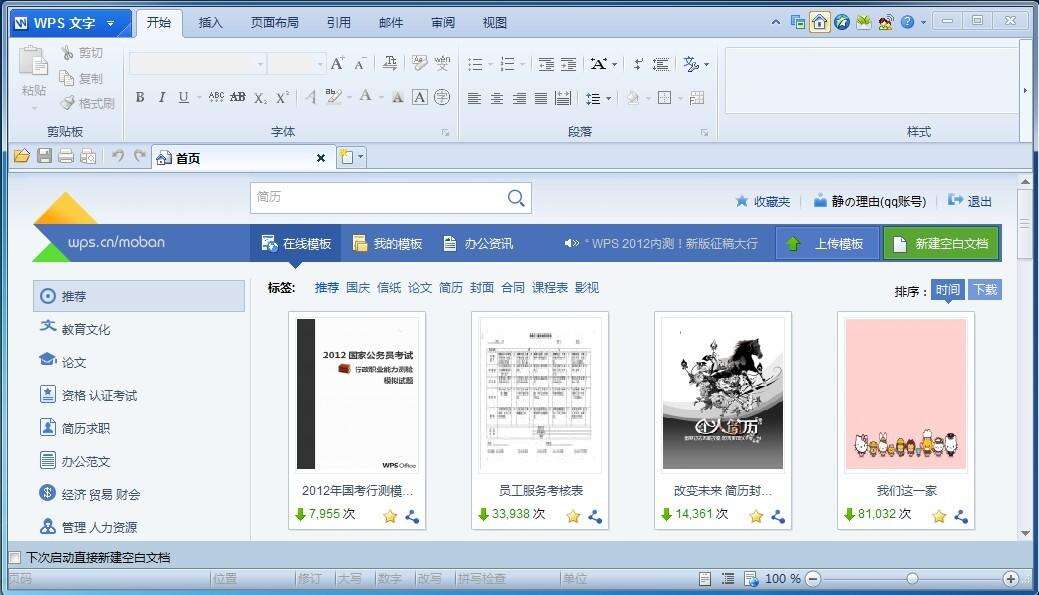Image resolution: width=1039 pixels, height=595 pixels.
Task: Click the Numbered List icon
Action: 508,64
